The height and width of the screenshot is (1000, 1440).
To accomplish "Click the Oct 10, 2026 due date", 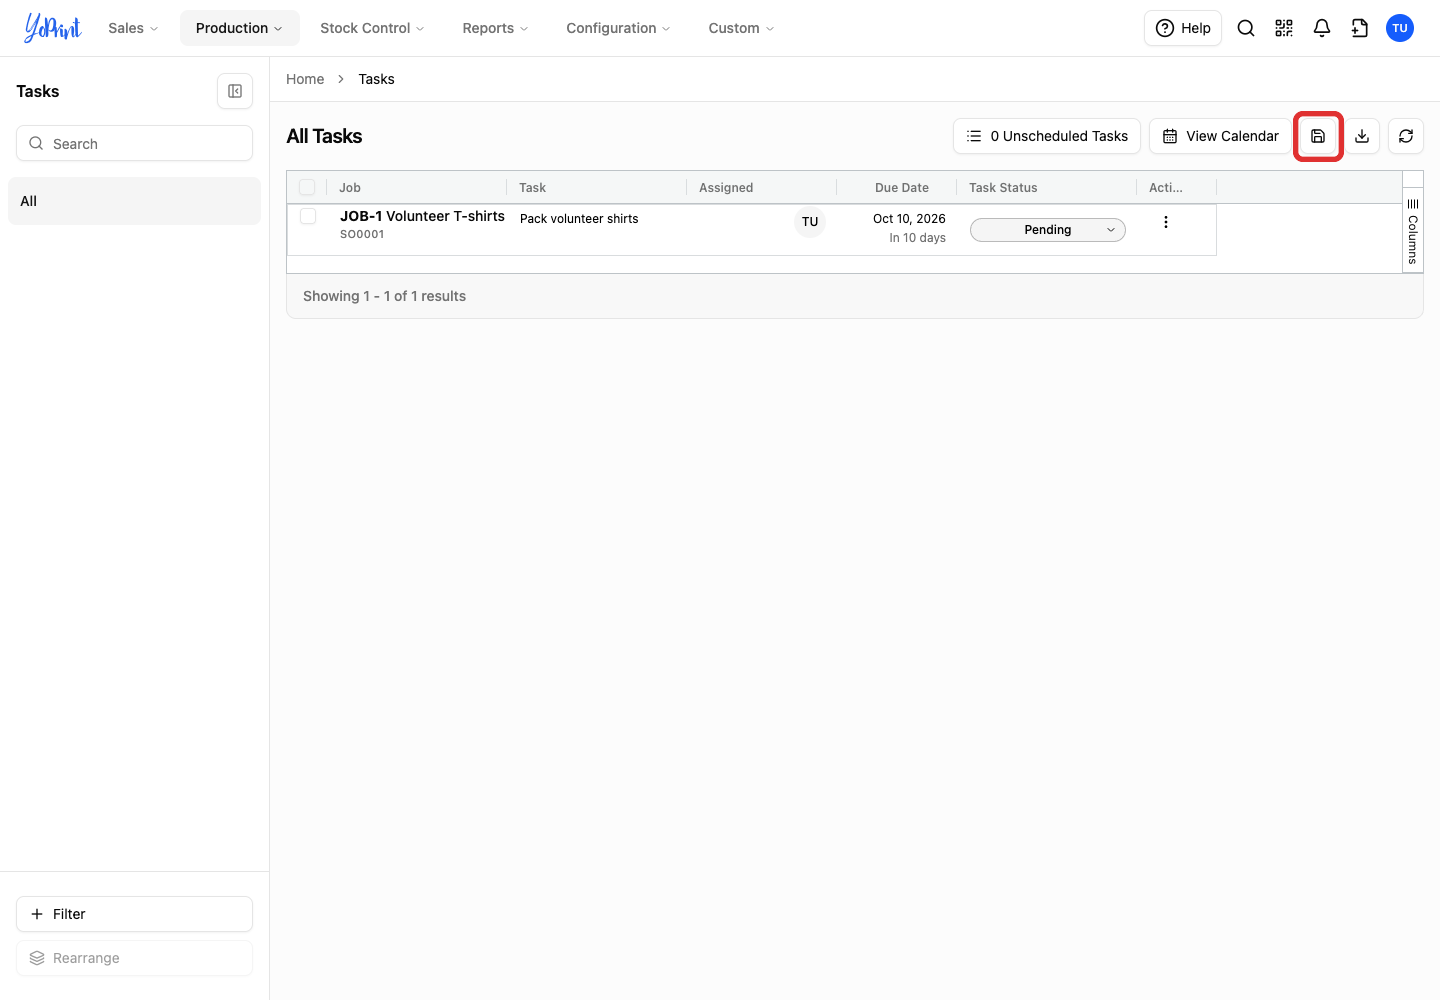I will click(x=909, y=219).
